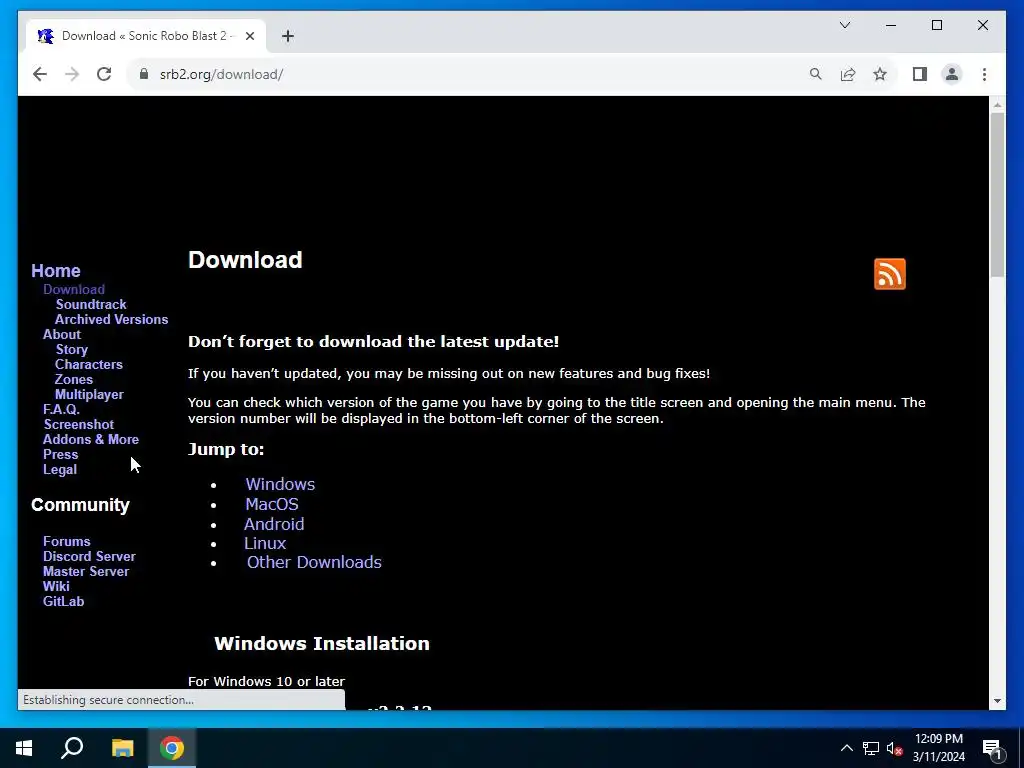Visit the Forums community link
The image size is (1024, 768).
pos(67,541)
